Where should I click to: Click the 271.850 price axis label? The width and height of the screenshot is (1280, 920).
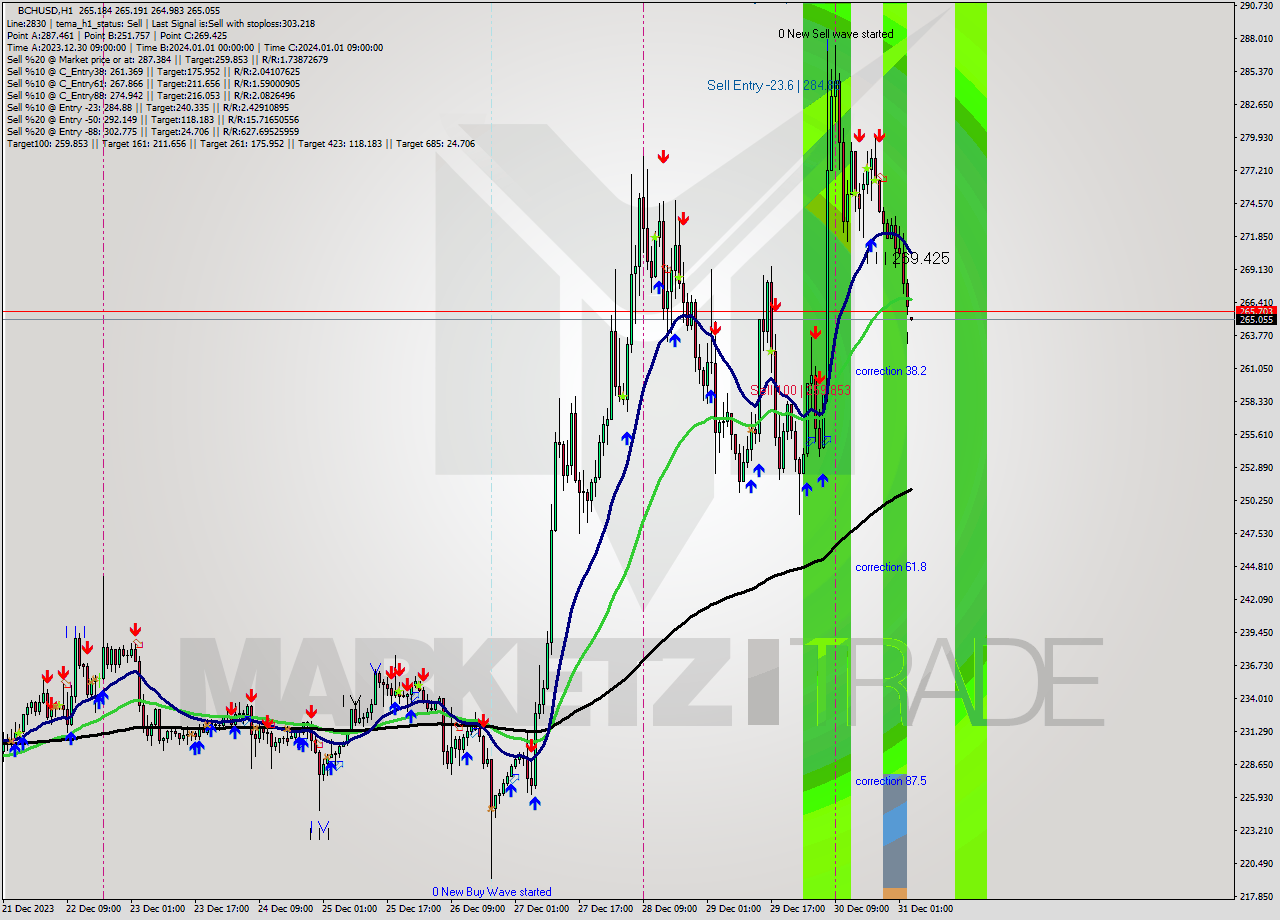(x=1256, y=236)
